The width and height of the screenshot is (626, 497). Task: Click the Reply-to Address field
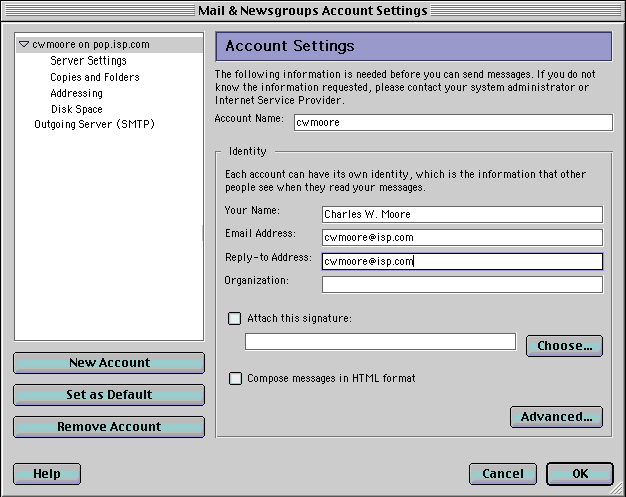462,262
